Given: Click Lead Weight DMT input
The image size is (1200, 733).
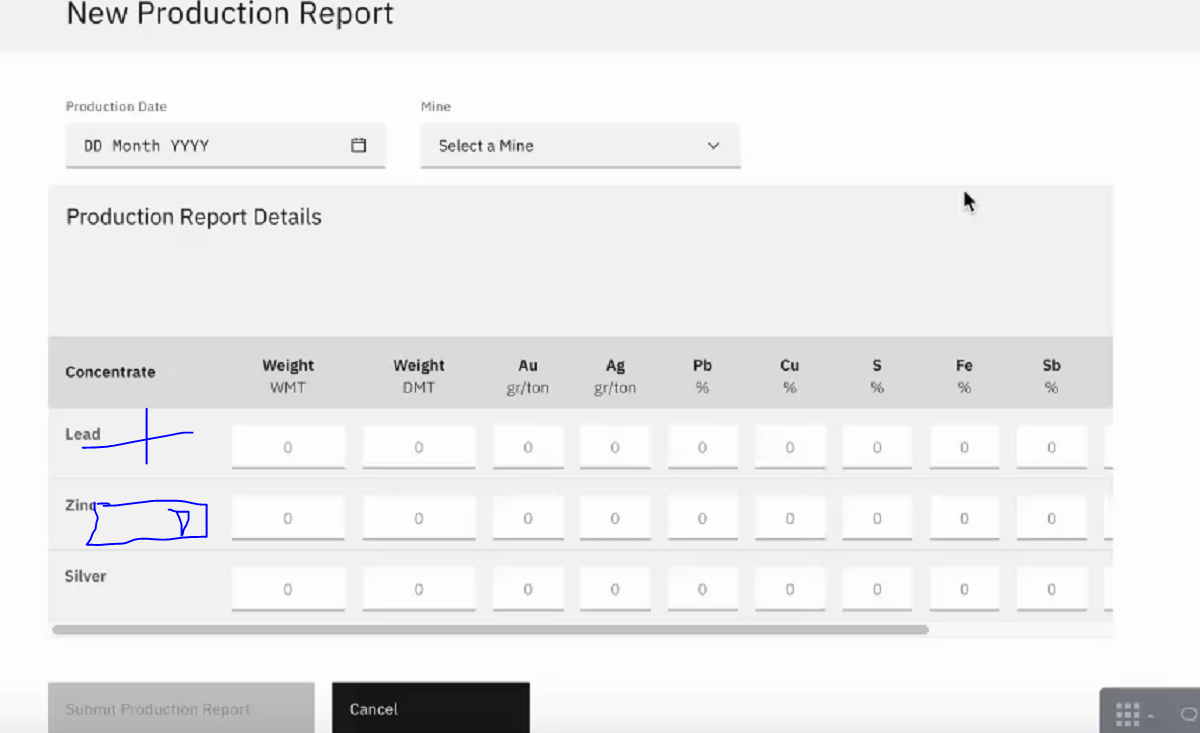Looking at the screenshot, I should [419, 447].
